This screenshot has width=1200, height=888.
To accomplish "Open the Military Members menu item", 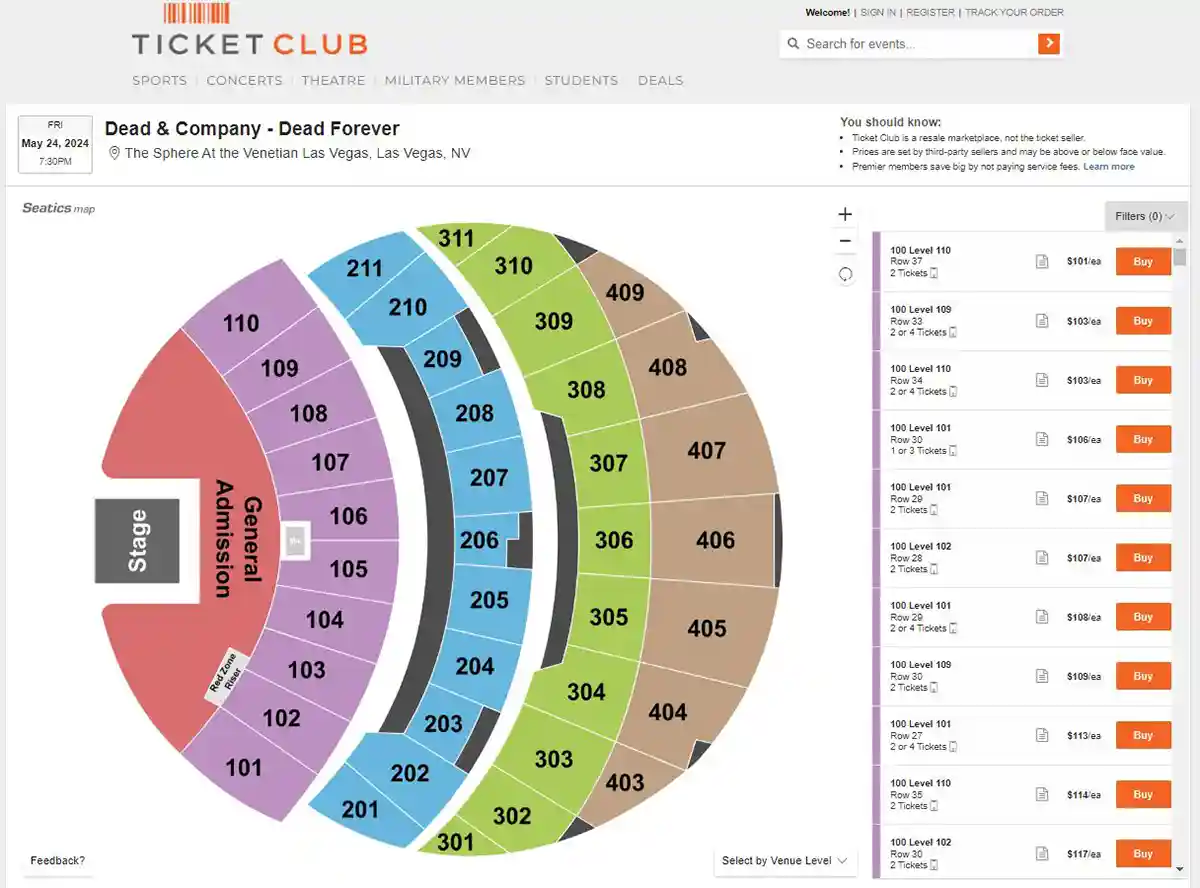I will coord(455,80).
